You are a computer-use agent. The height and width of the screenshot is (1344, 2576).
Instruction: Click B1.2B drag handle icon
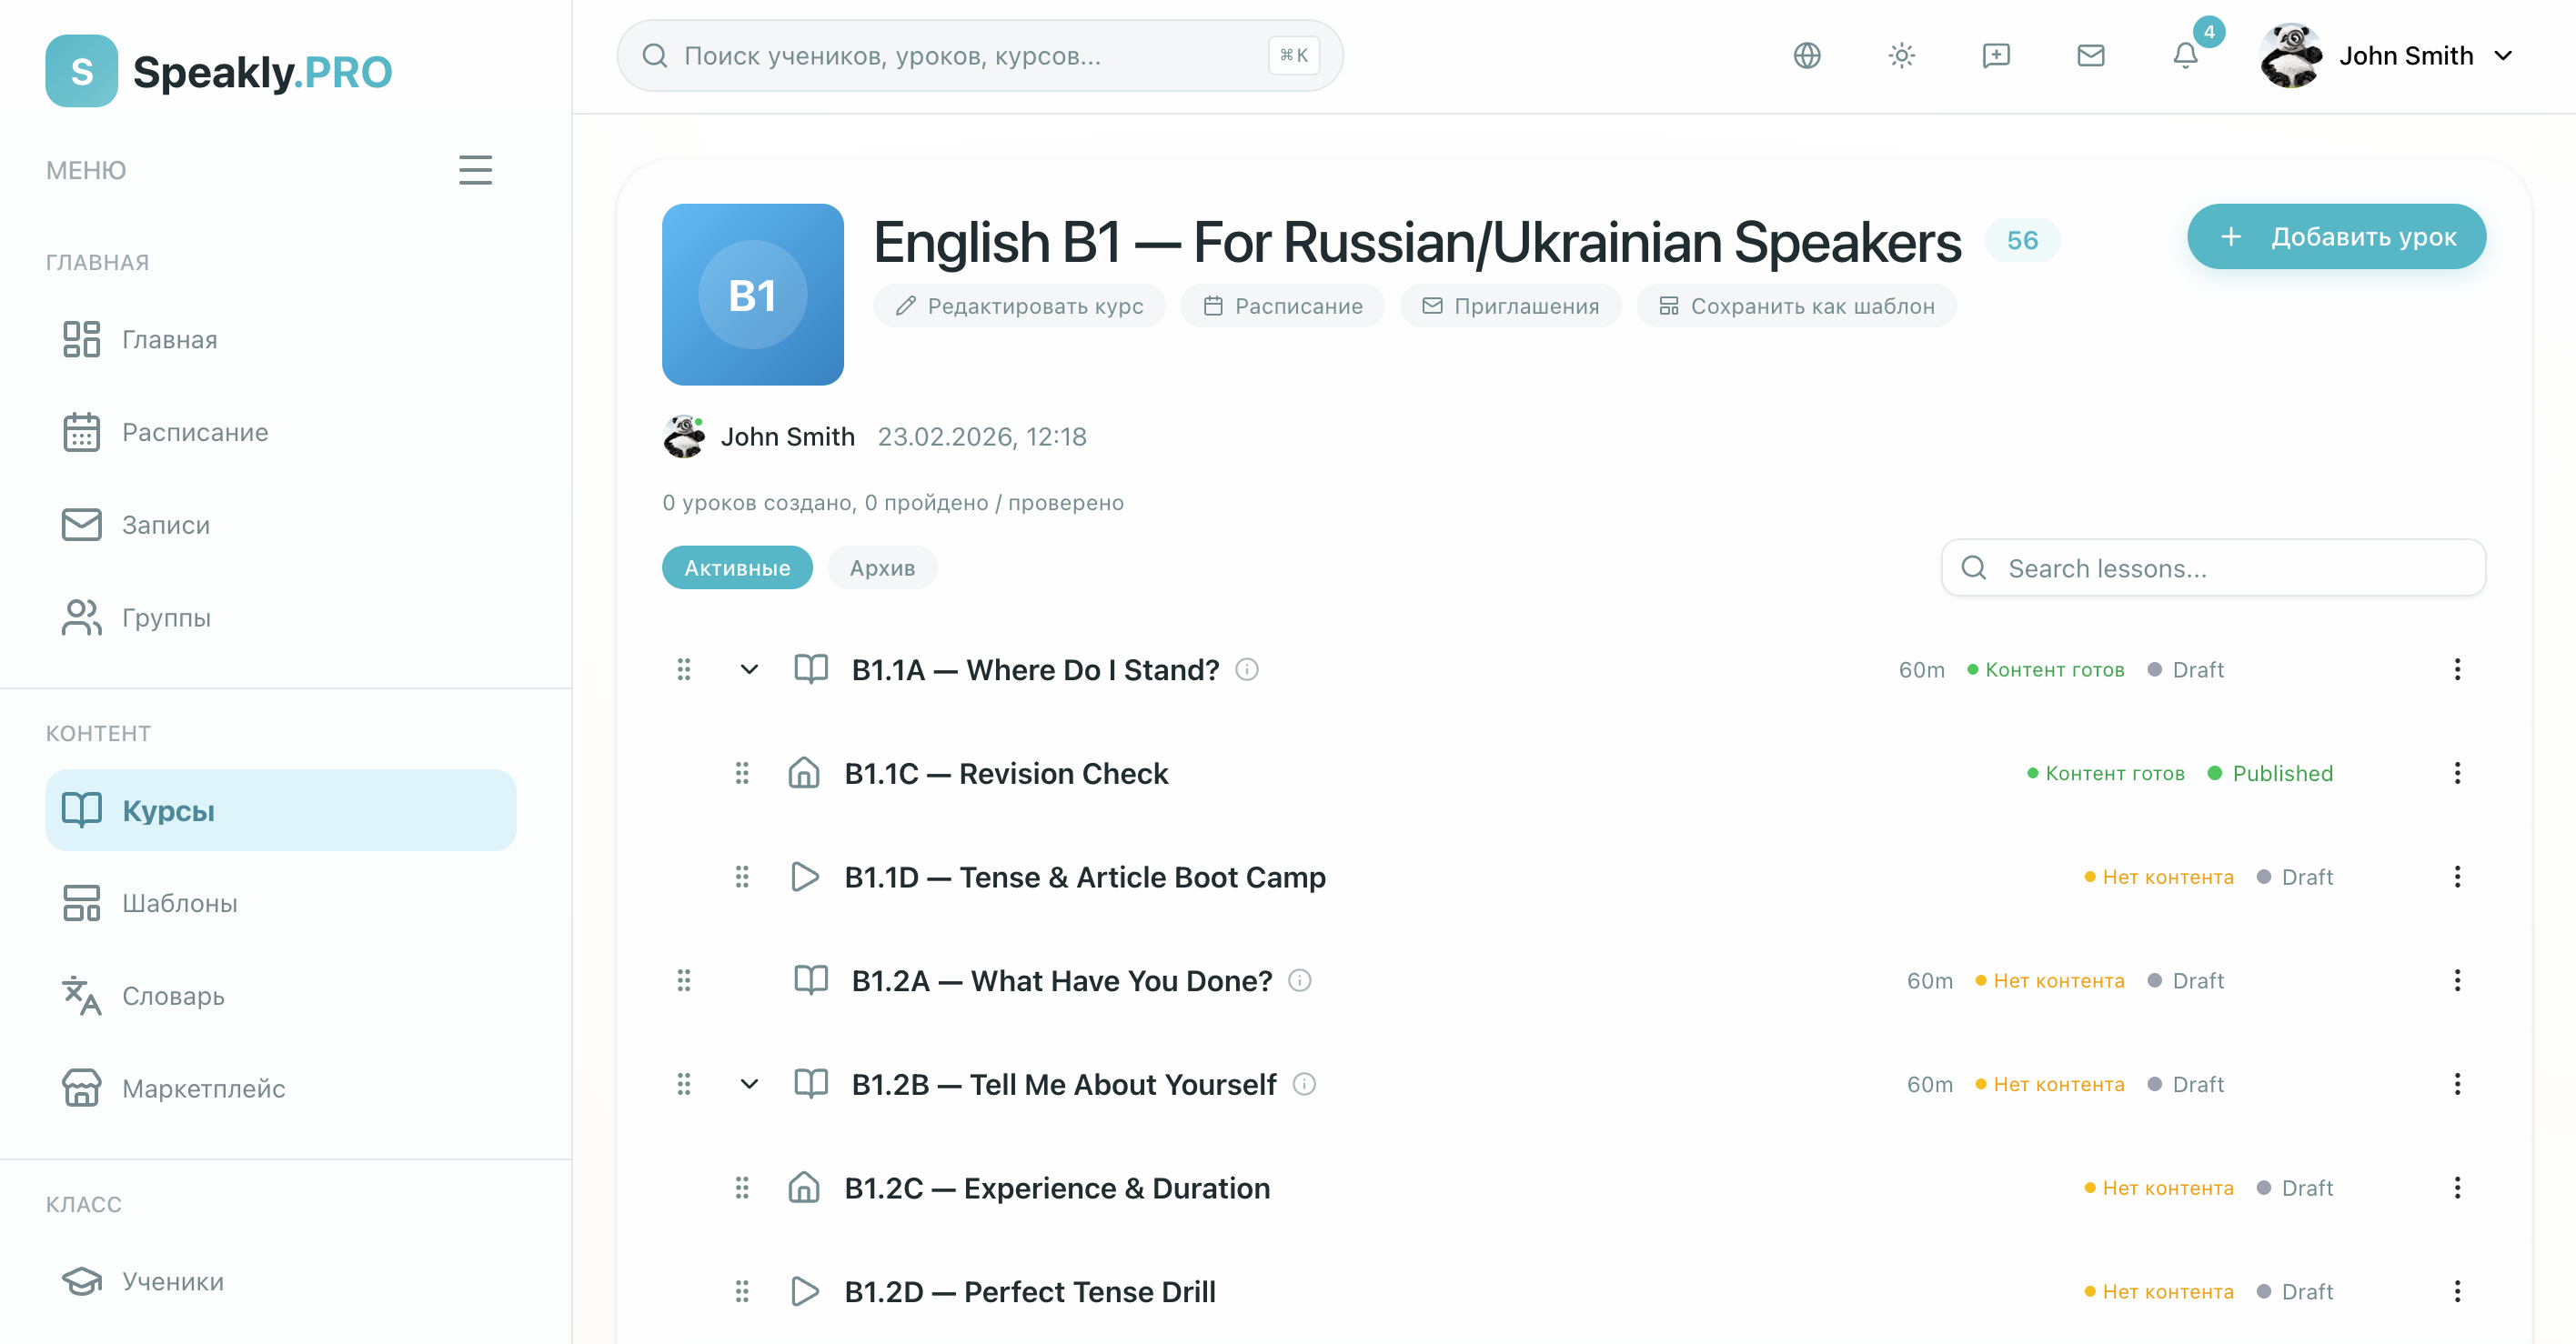pyautogui.click(x=684, y=1084)
